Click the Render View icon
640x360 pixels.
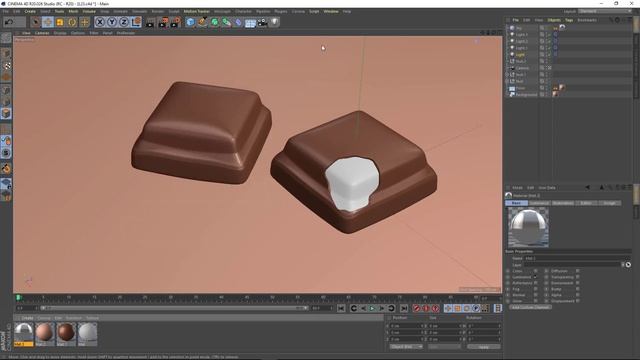point(150,22)
